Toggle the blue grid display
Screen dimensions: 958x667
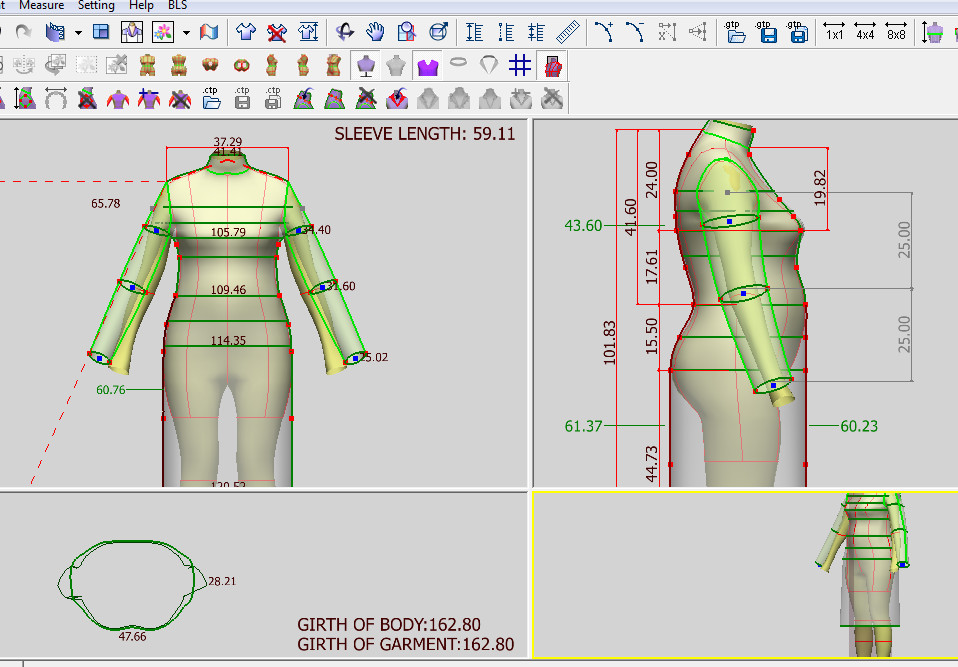[519, 66]
